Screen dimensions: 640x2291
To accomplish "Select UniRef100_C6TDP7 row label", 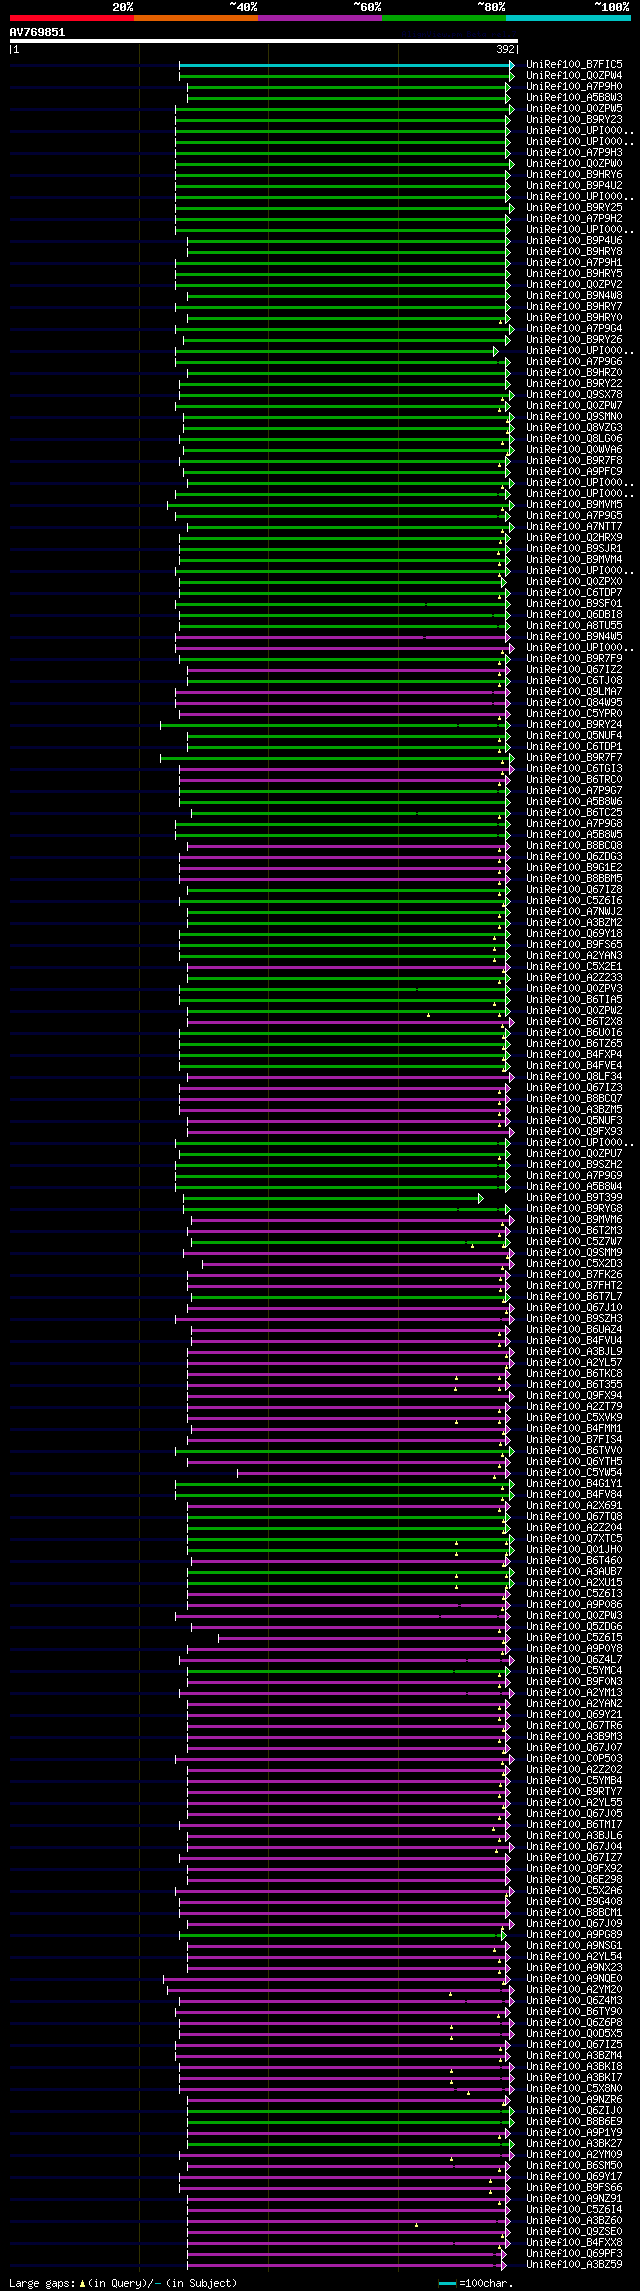I will [x=574, y=593].
